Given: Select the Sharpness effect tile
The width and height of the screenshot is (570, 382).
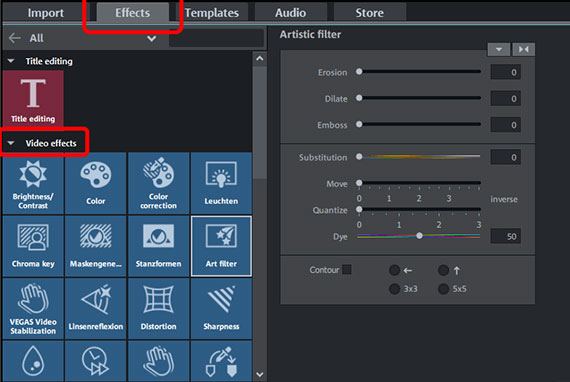Looking at the screenshot, I should pyautogui.click(x=221, y=309).
